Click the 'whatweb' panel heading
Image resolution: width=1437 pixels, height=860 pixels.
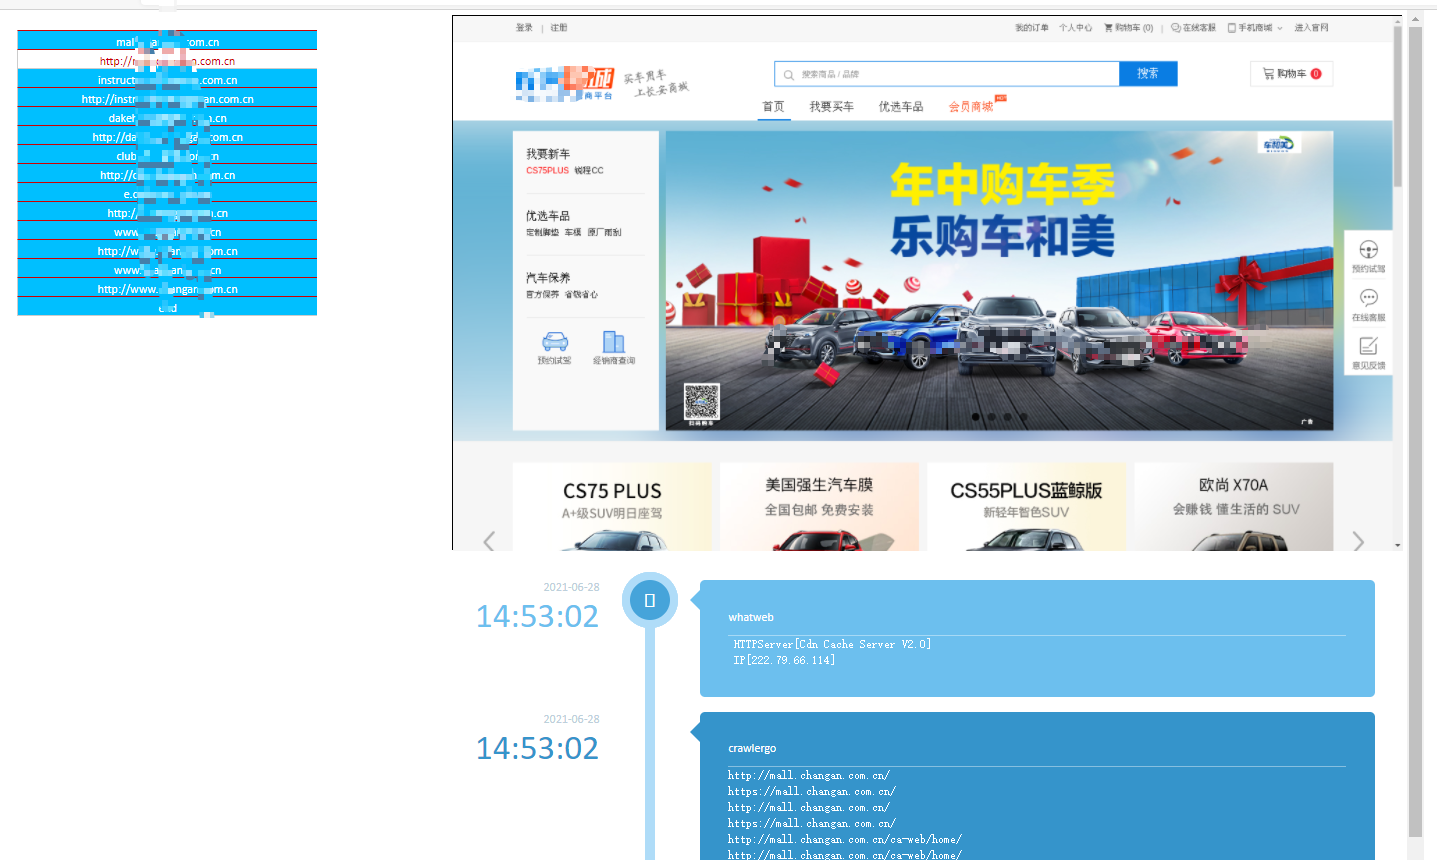(x=751, y=617)
